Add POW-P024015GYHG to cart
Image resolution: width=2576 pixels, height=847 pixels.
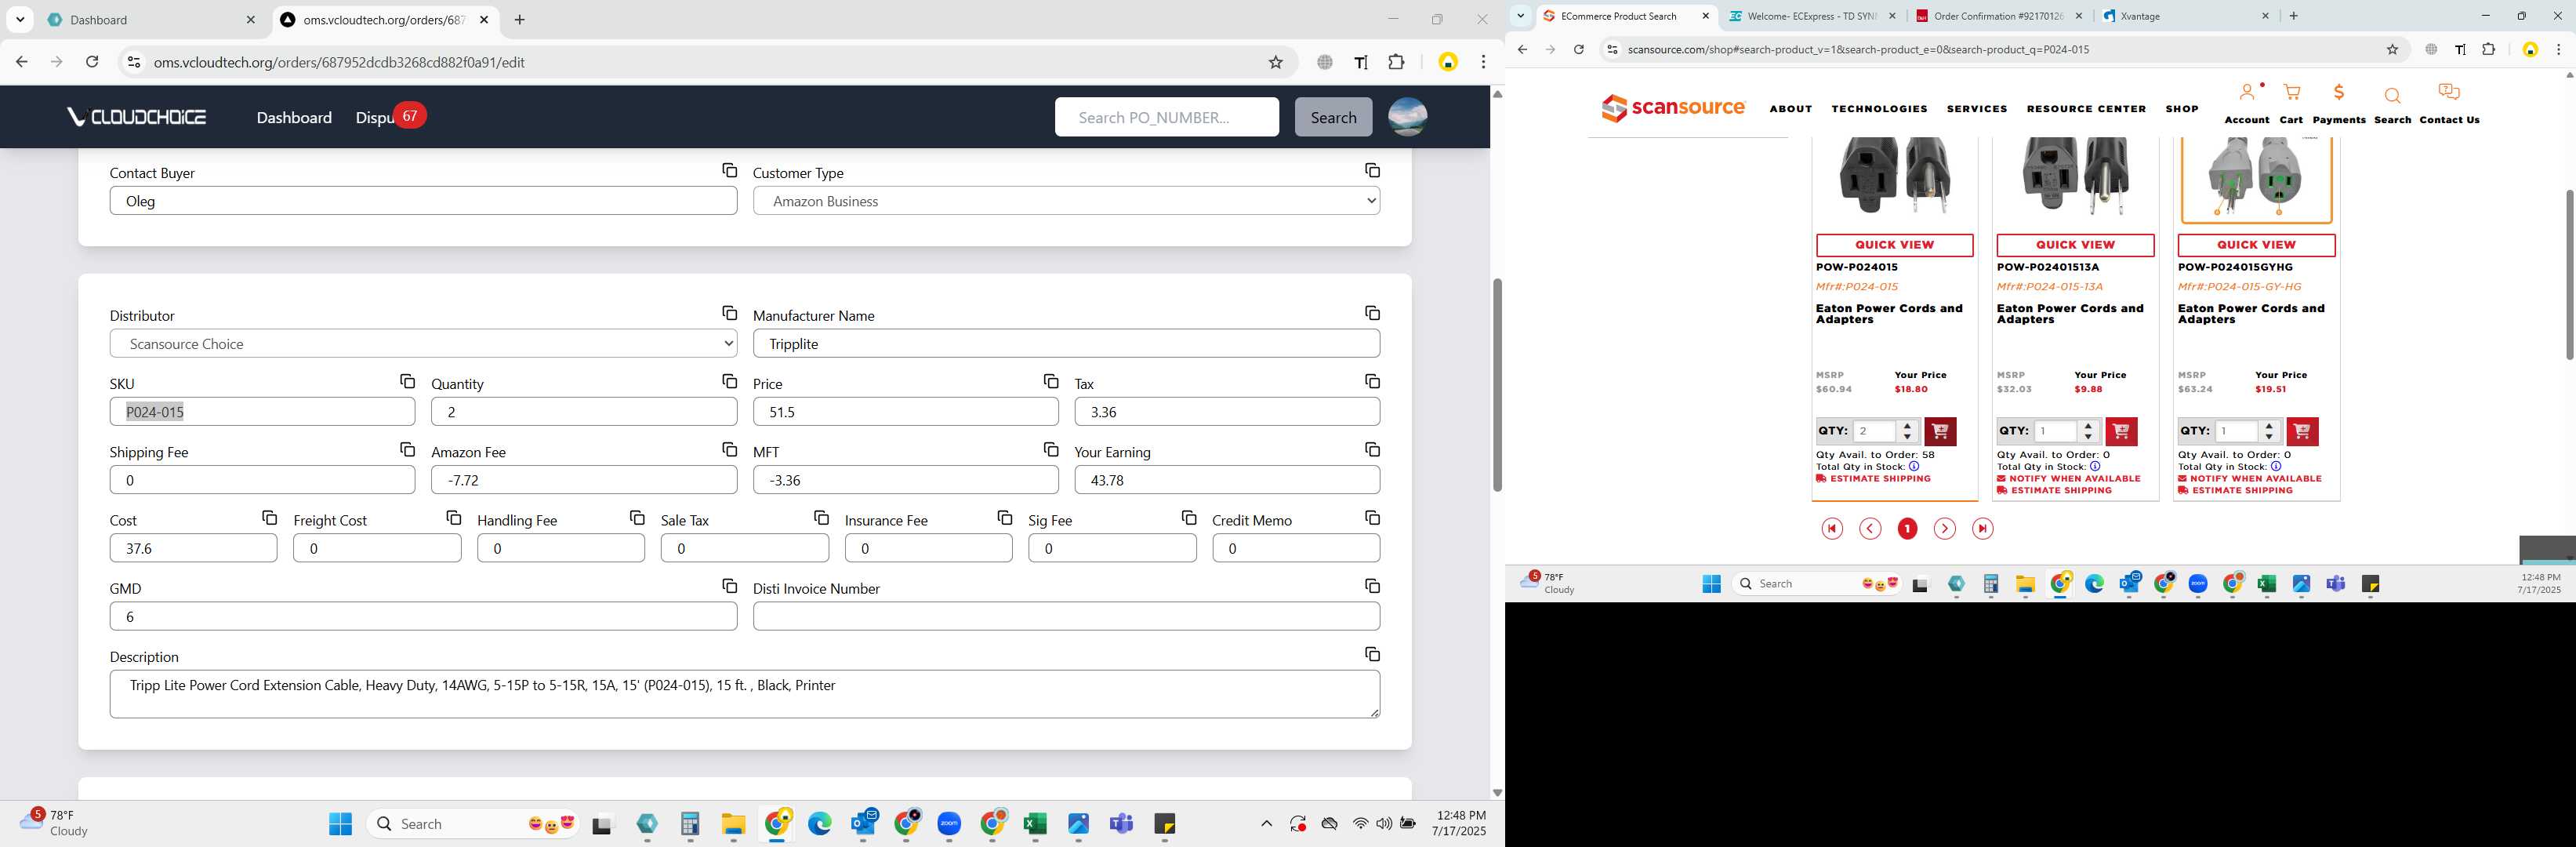pos(2302,431)
